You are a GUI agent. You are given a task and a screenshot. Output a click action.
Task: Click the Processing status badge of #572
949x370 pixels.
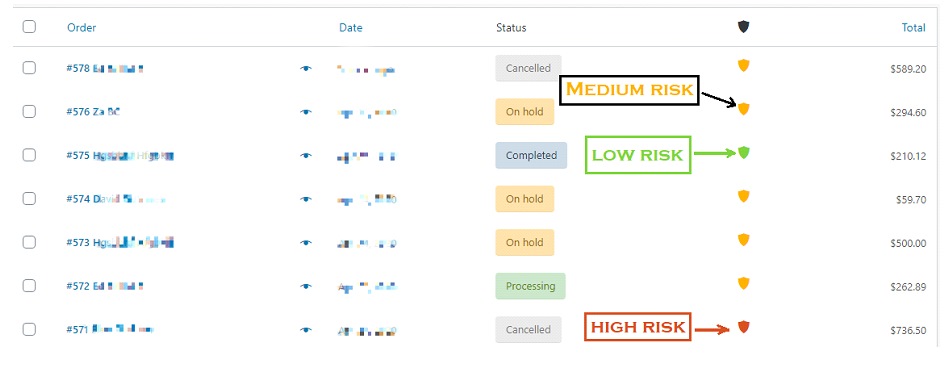pyautogui.click(x=530, y=286)
